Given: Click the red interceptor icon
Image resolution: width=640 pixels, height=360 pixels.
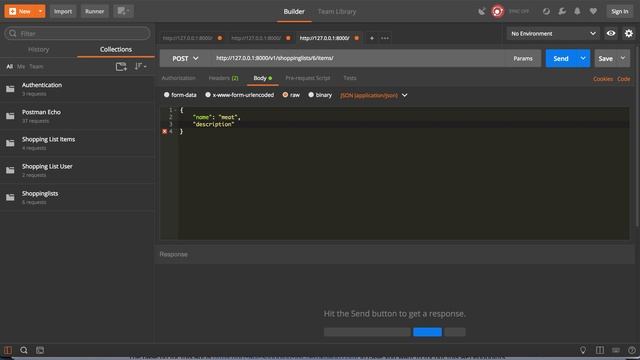Looking at the screenshot, I should [497, 11].
